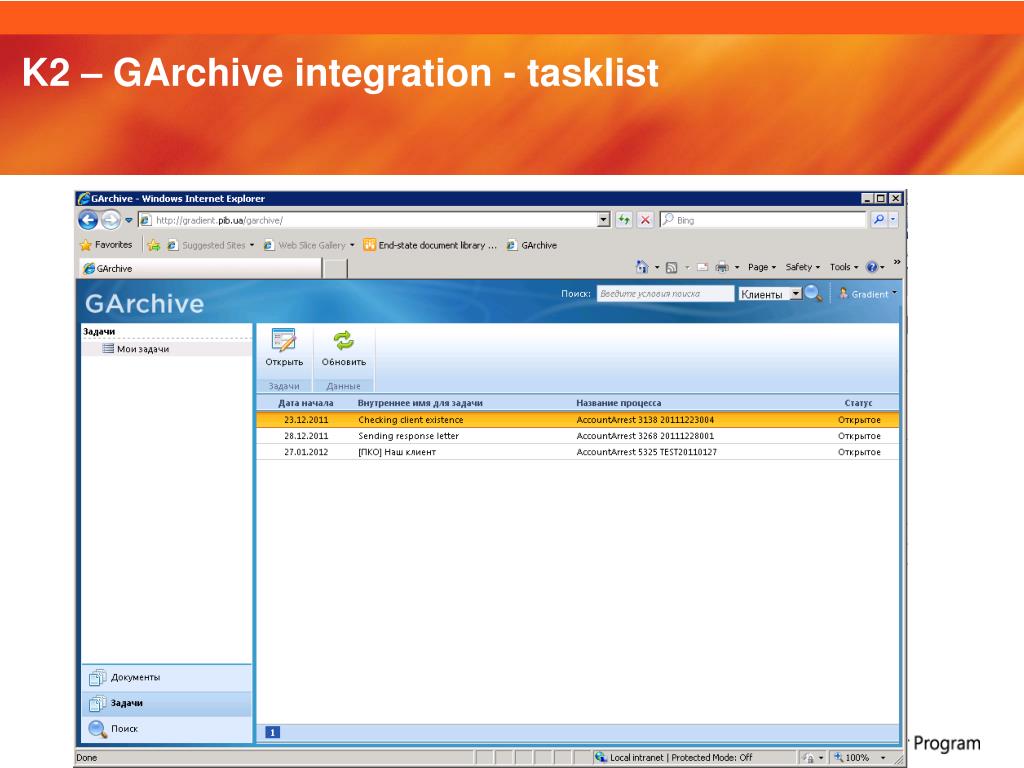Open End-state document library favorite
Image resolution: width=1024 pixels, height=768 pixels.
[430, 245]
